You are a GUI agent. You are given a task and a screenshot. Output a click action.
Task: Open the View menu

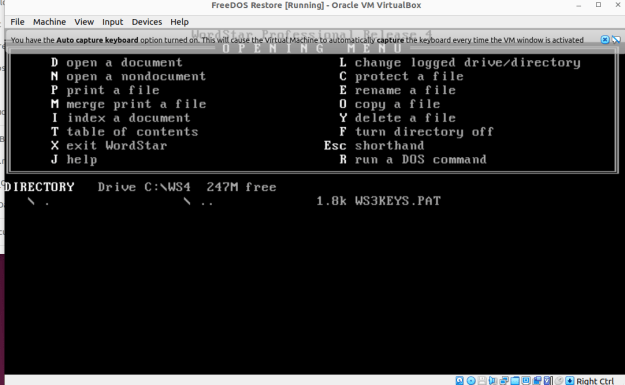coord(84,22)
